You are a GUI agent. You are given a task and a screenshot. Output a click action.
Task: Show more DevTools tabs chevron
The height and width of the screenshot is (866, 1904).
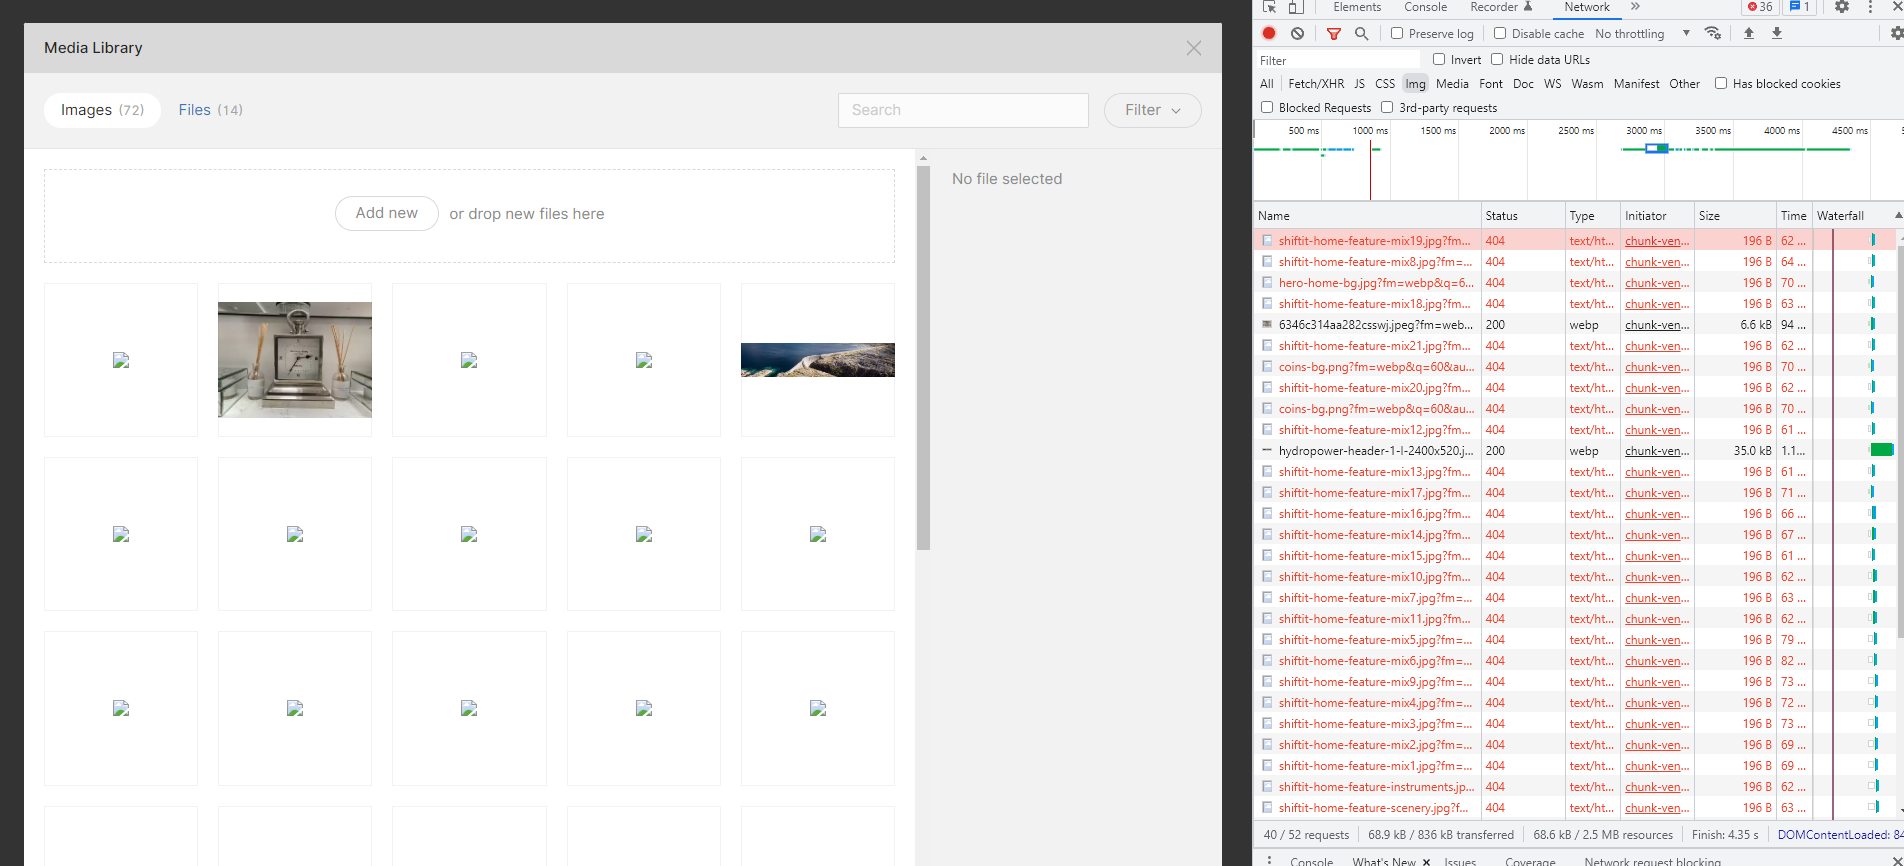pos(1635,7)
